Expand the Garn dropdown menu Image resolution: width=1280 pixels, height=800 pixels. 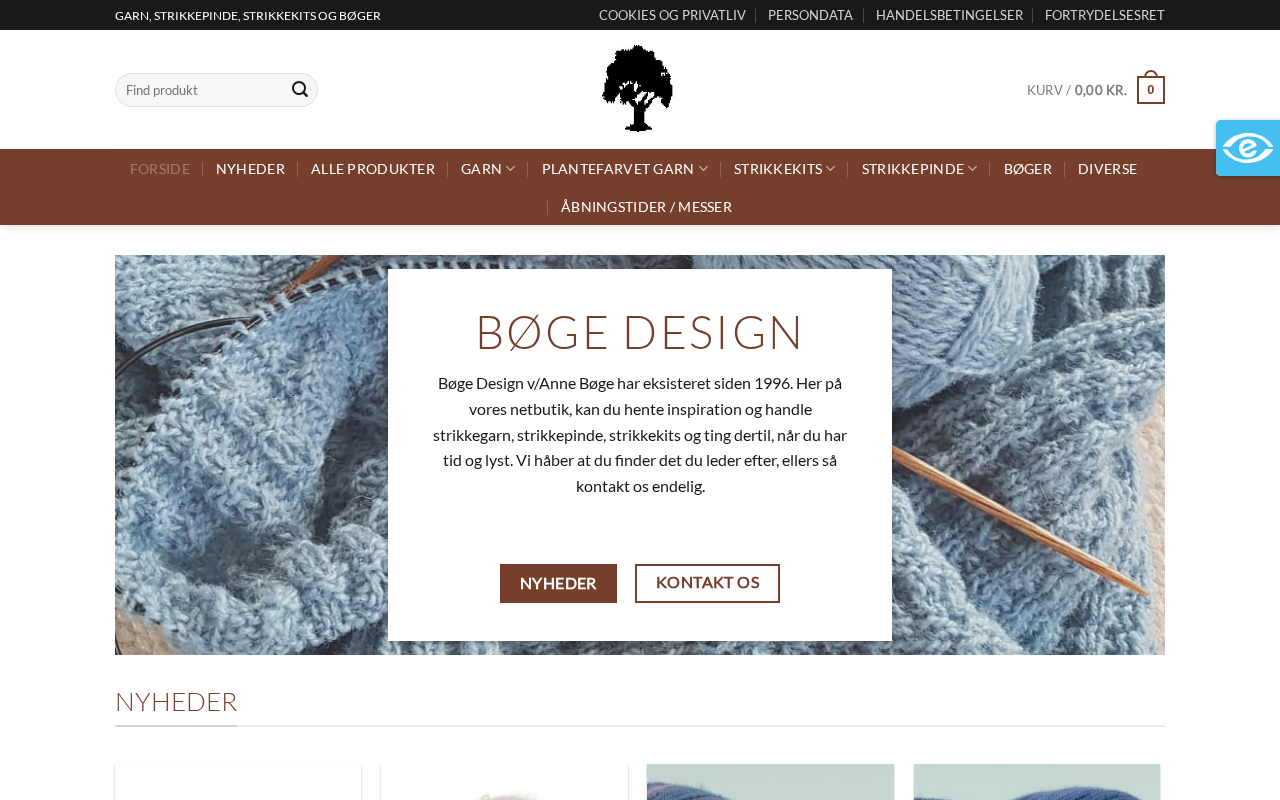(488, 169)
